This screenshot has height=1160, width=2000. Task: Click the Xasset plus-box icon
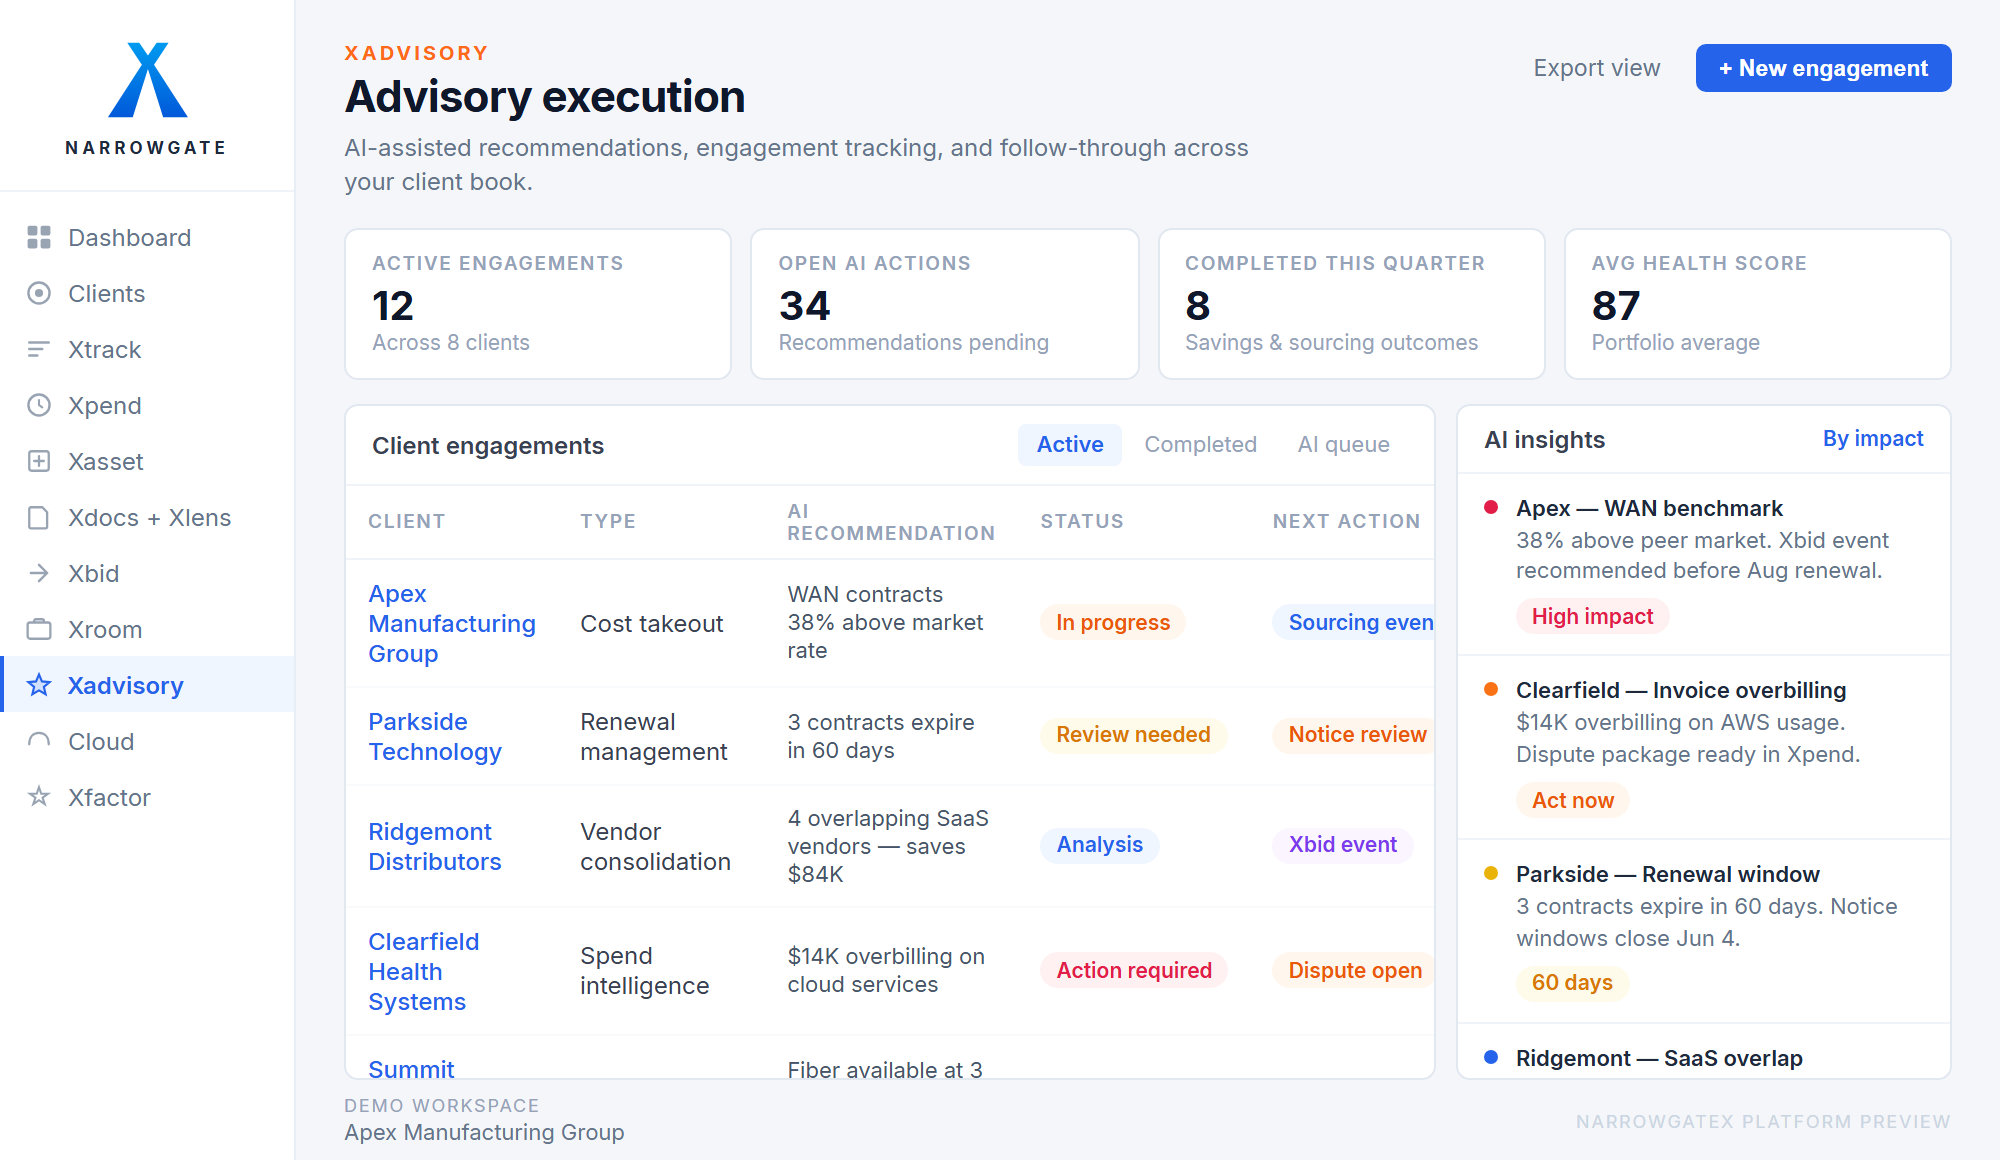pyautogui.click(x=39, y=461)
